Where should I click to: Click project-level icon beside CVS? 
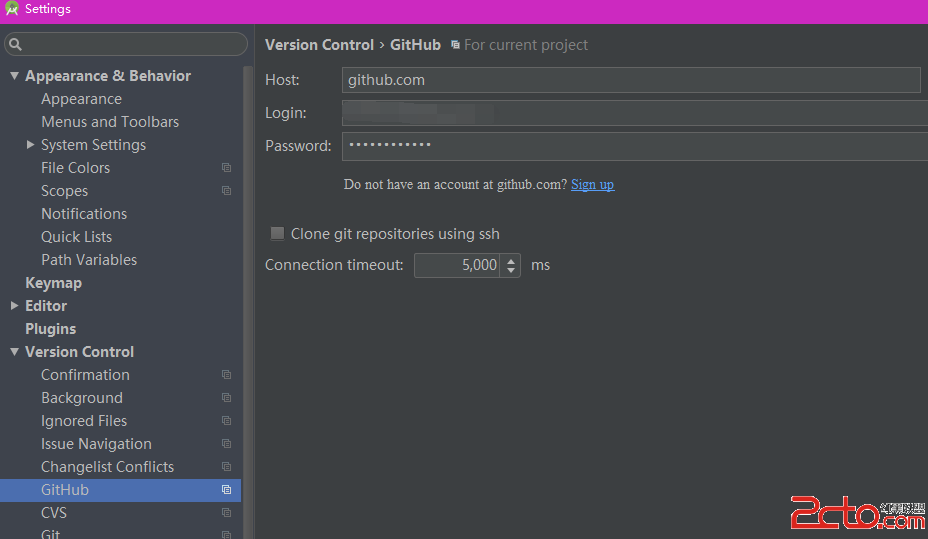point(226,512)
